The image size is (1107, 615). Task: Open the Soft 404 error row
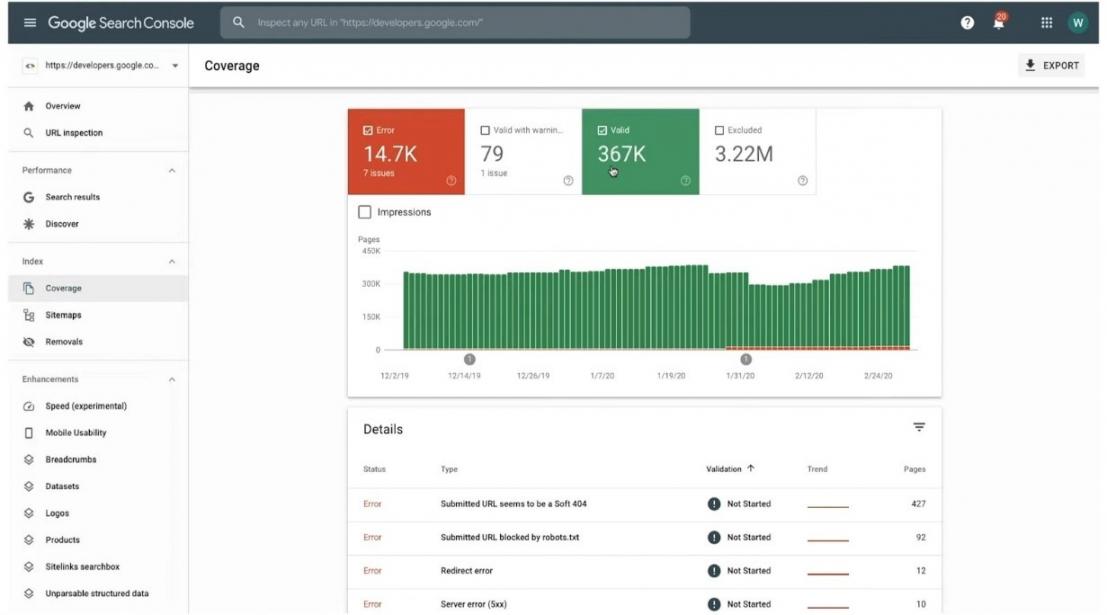click(513, 504)
